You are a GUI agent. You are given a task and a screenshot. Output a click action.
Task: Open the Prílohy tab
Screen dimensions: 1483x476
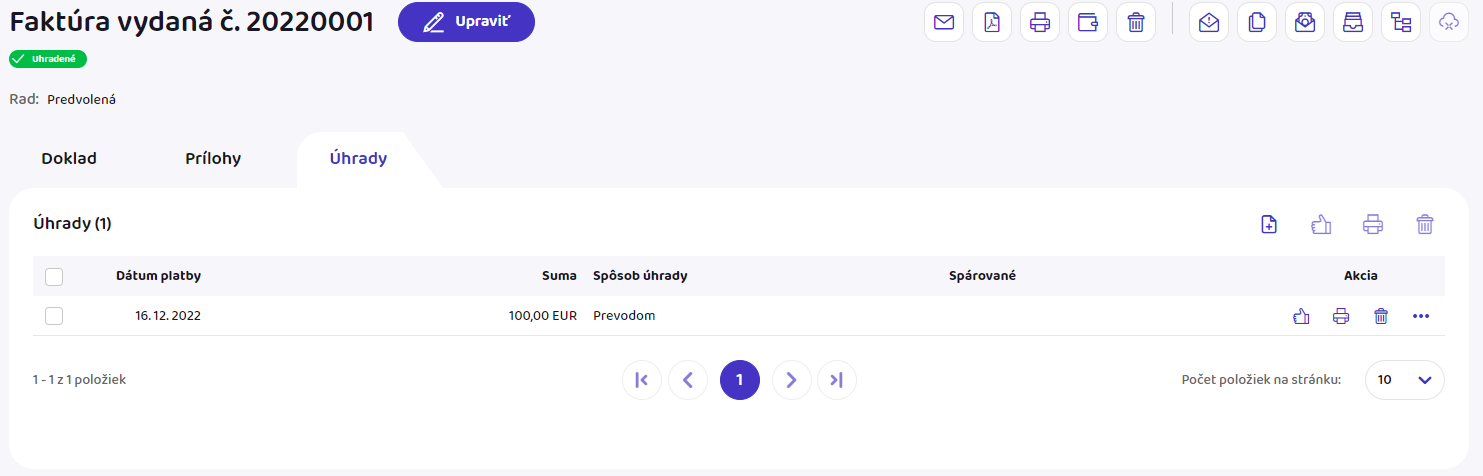coord(213,158)
